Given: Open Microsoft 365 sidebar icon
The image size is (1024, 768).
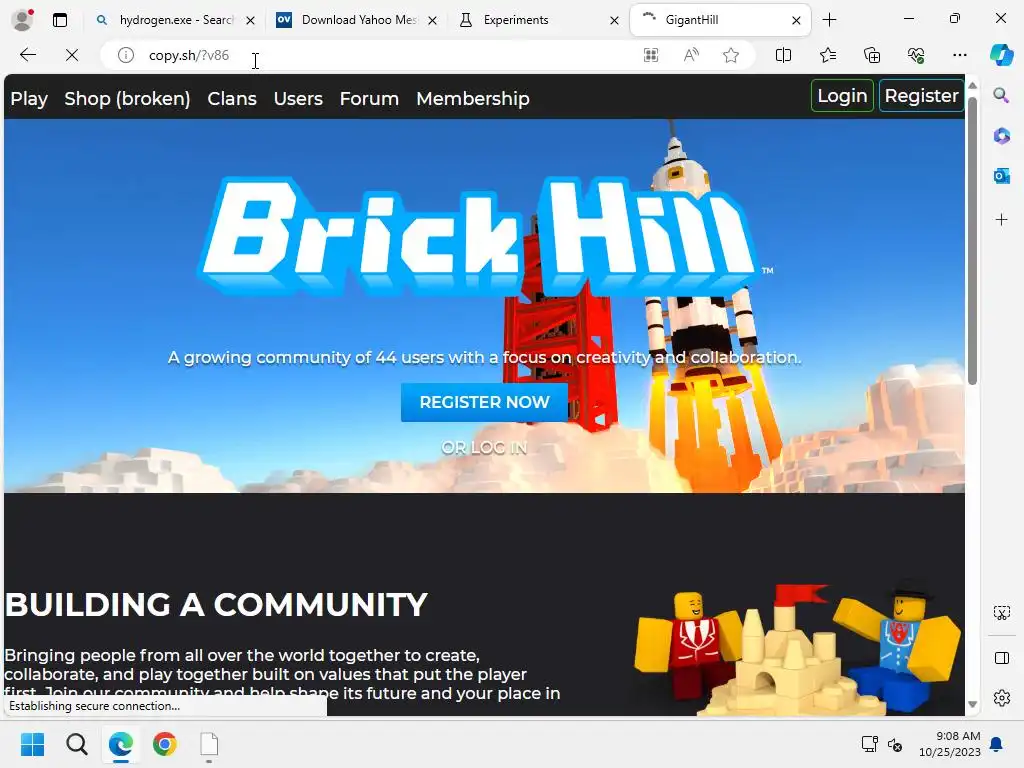Looking at the screenshot, I should pos(1001,136).
